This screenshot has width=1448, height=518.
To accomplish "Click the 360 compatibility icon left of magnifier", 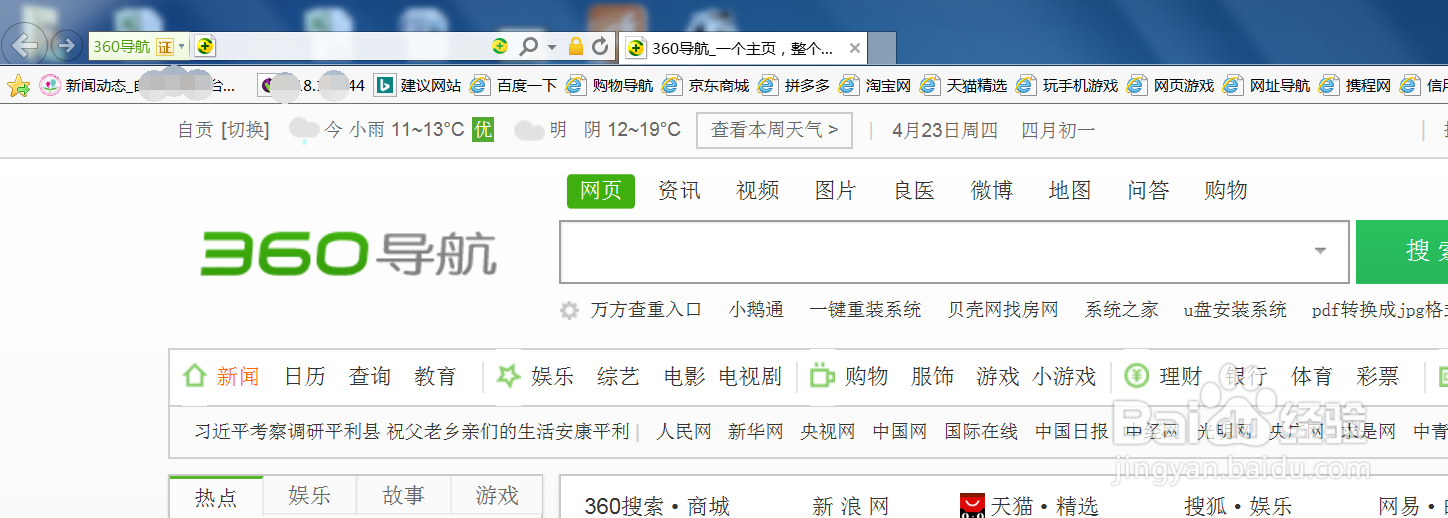I will [500, 46].
